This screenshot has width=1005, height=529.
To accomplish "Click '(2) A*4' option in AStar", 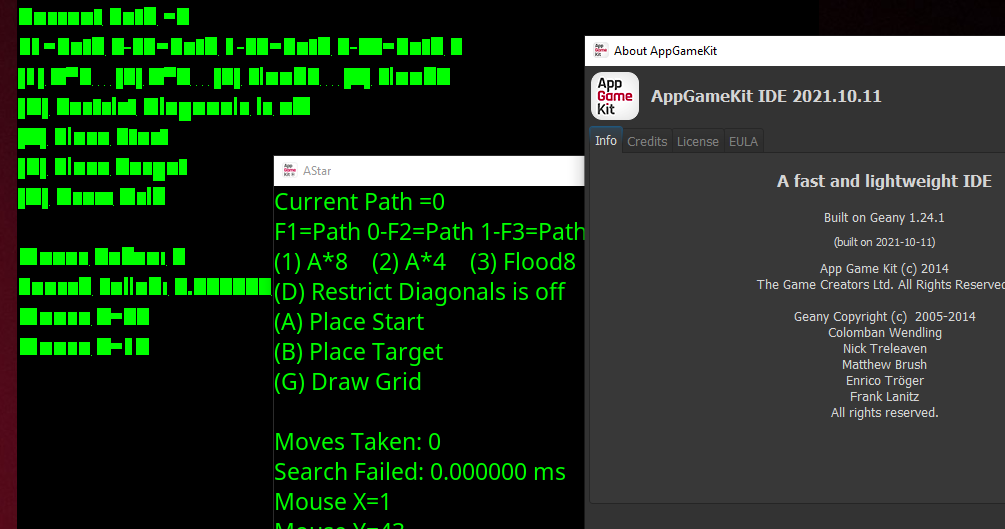I will (409, 262).
